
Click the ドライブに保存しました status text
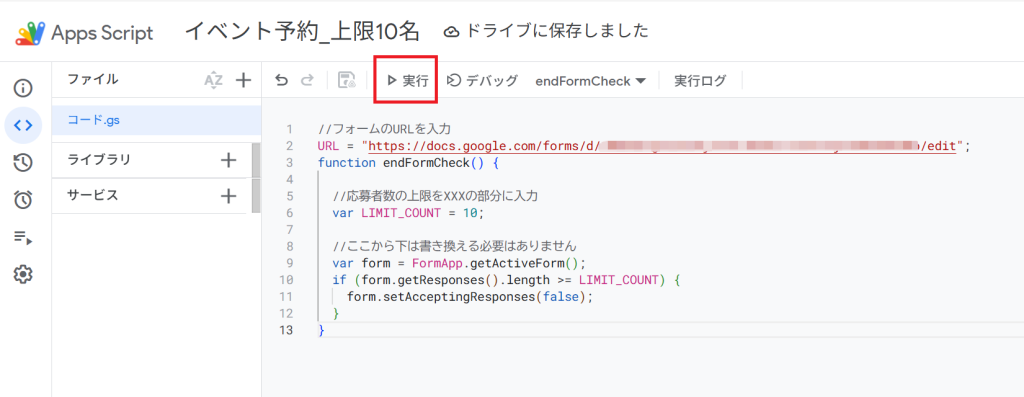pyautogui.click(x=556, y=31)
